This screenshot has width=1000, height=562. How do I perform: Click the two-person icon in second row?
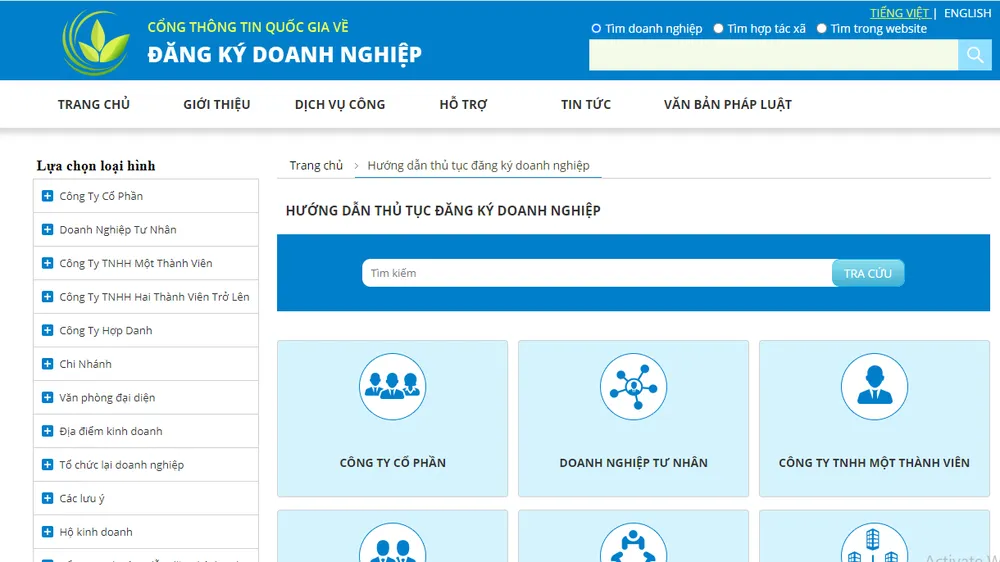click(x=392, y=543)
